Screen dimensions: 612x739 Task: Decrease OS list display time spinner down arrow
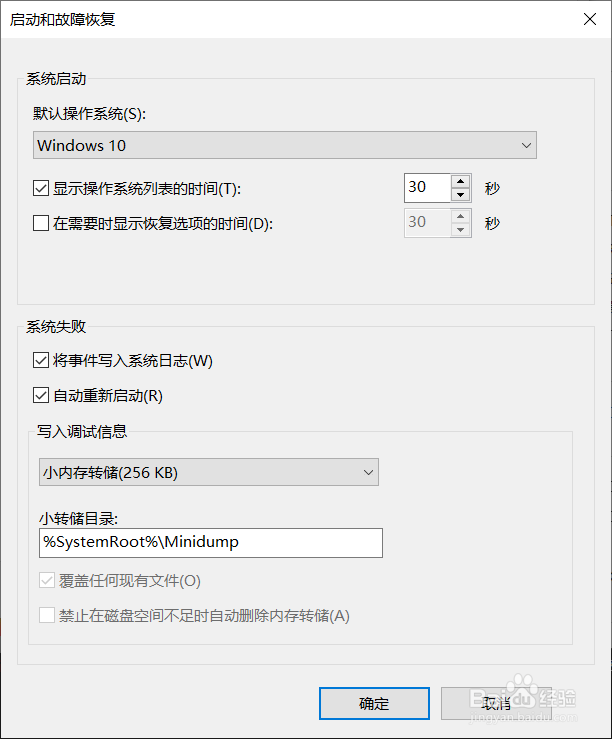[x=460, y=194]
